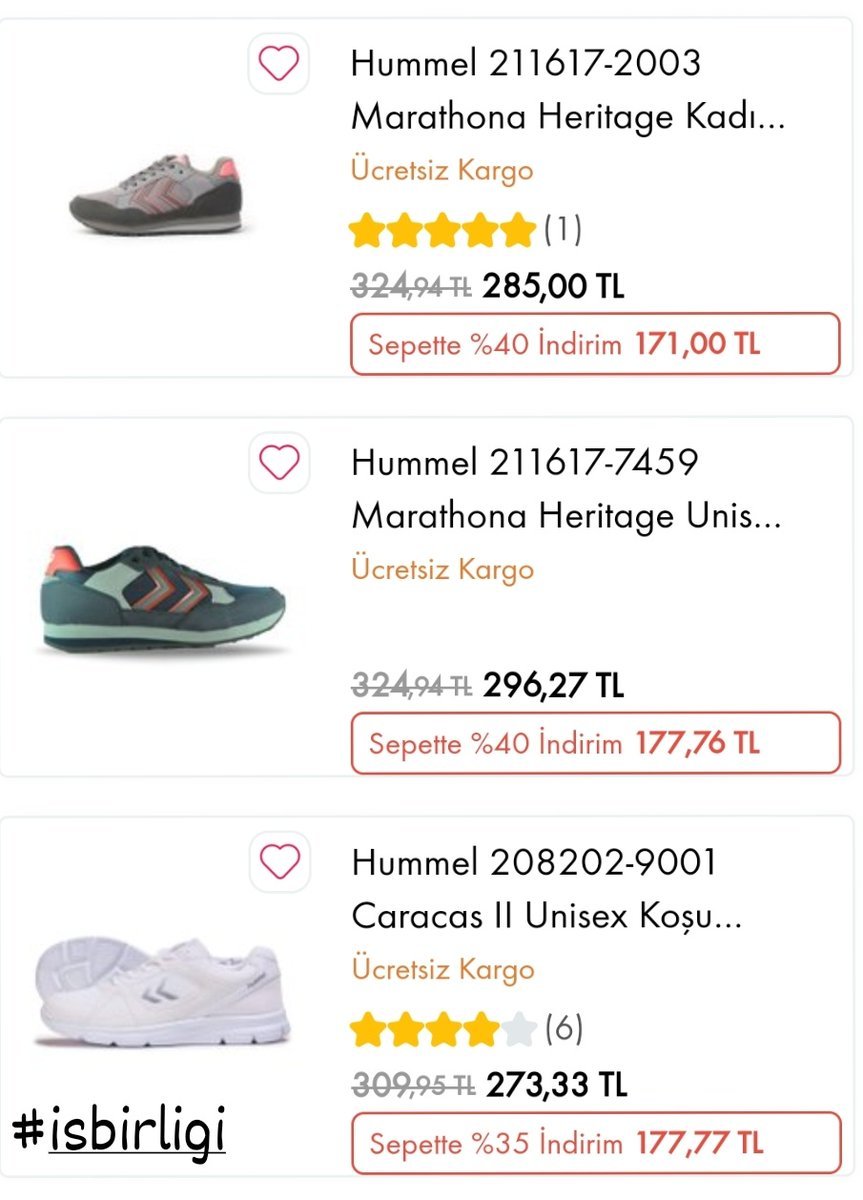Open the gray Marathona Heritage shoe image

coord(156,195)
